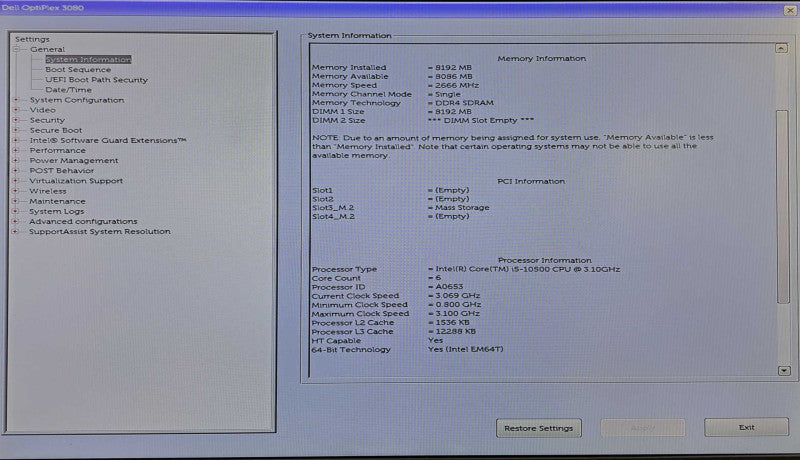800x460 pixels.
Task: Click the Processor Information heading
Action: 544,260
